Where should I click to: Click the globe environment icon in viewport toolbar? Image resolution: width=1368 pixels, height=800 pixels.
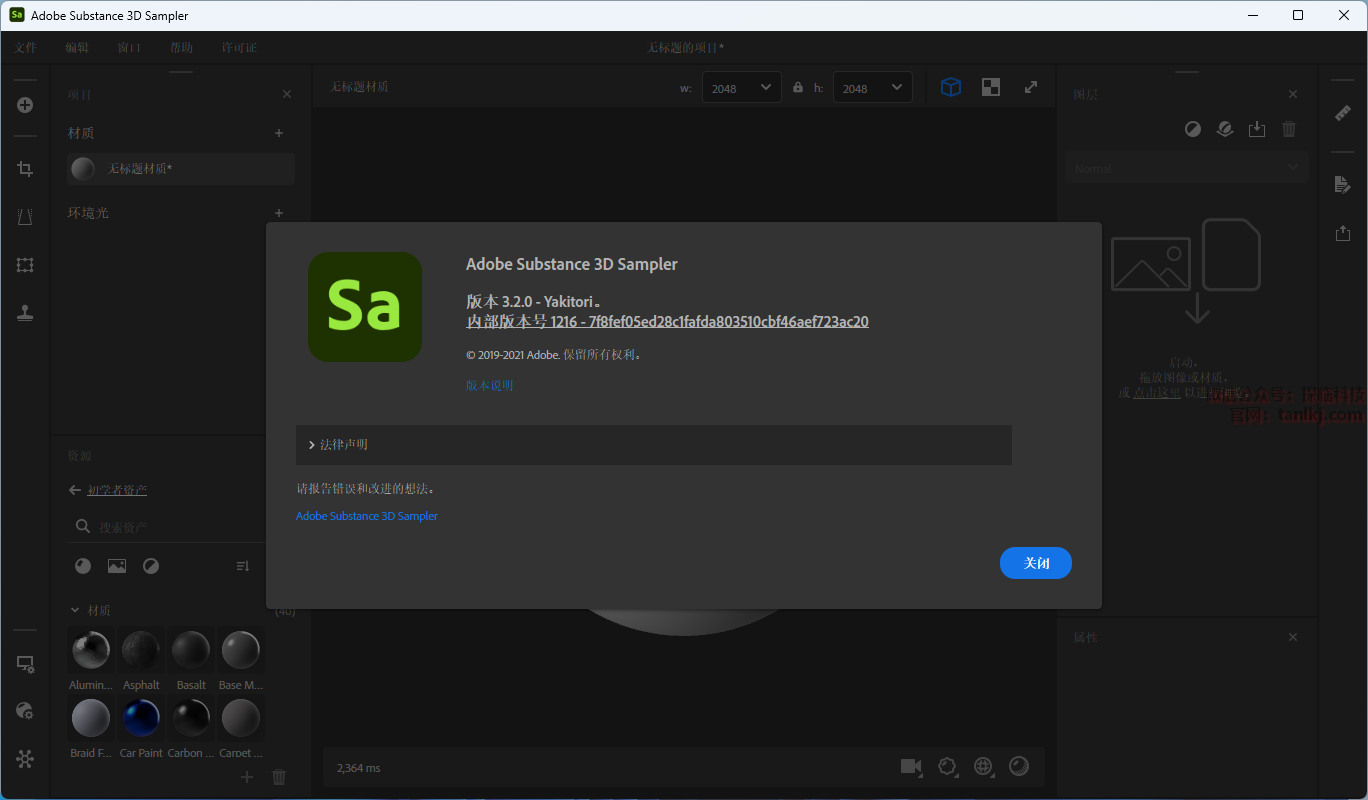click(x=983, y=766)
